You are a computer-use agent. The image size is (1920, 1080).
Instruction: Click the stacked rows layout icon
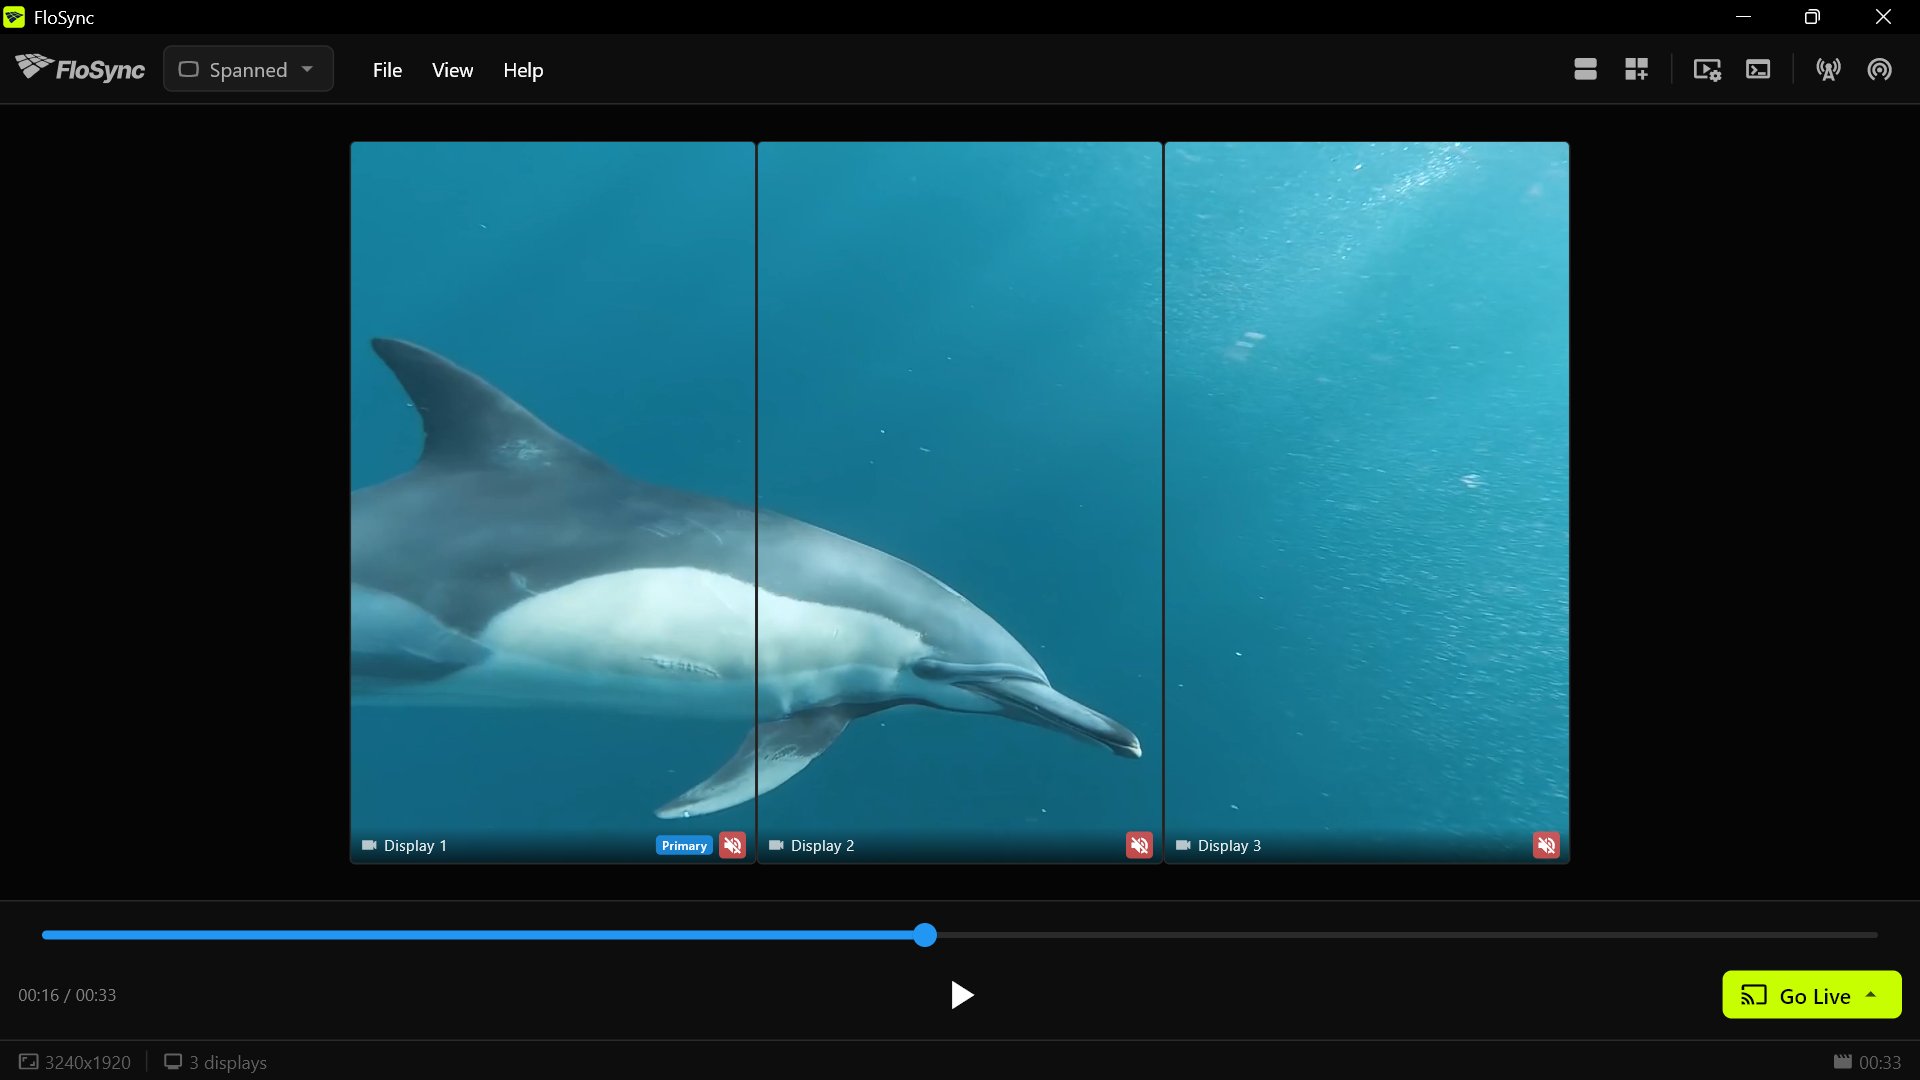1585,69
